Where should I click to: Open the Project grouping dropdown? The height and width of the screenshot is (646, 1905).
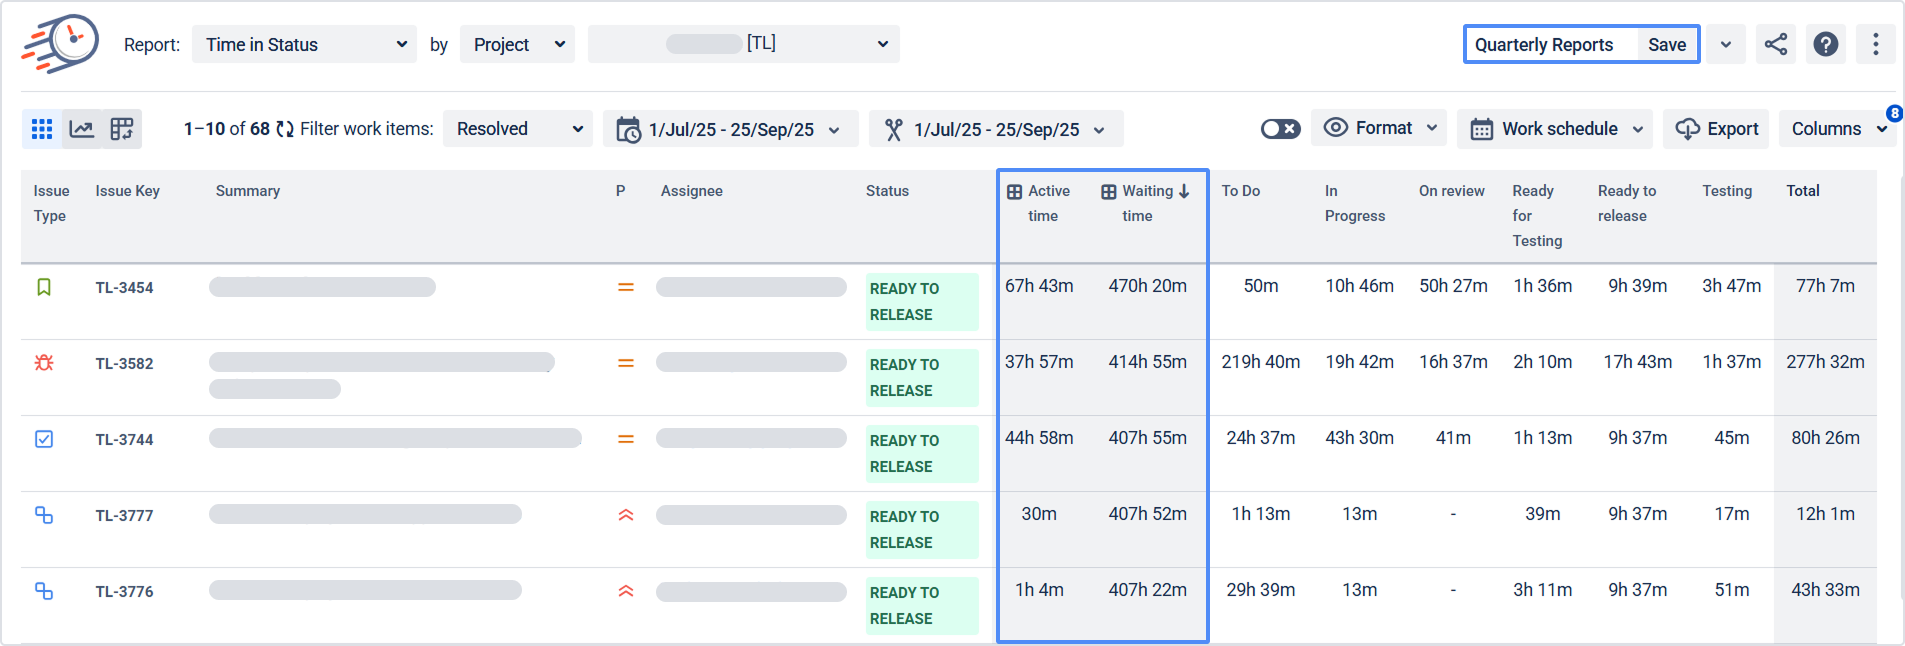point(517,45)
